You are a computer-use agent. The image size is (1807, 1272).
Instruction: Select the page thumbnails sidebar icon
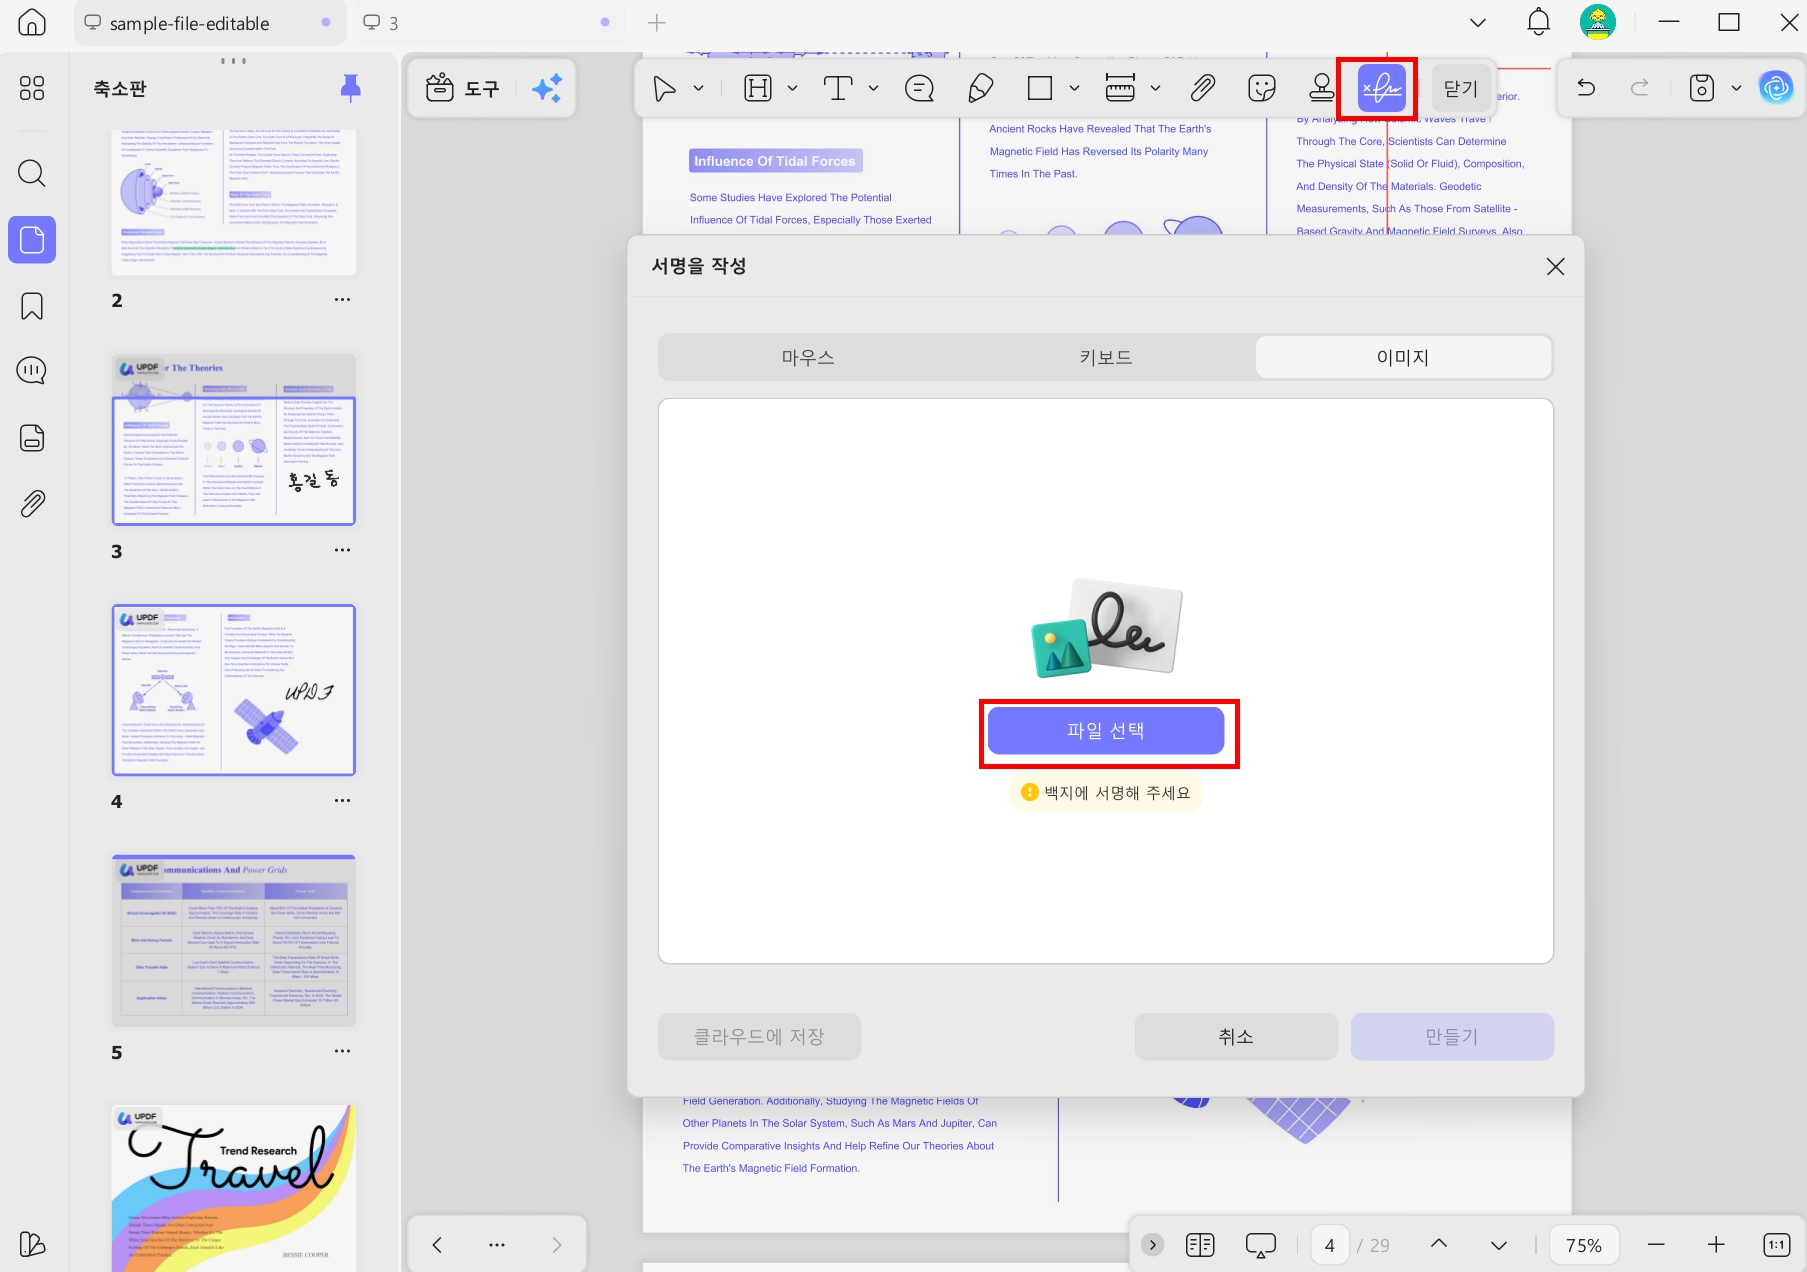pos(32,240)
